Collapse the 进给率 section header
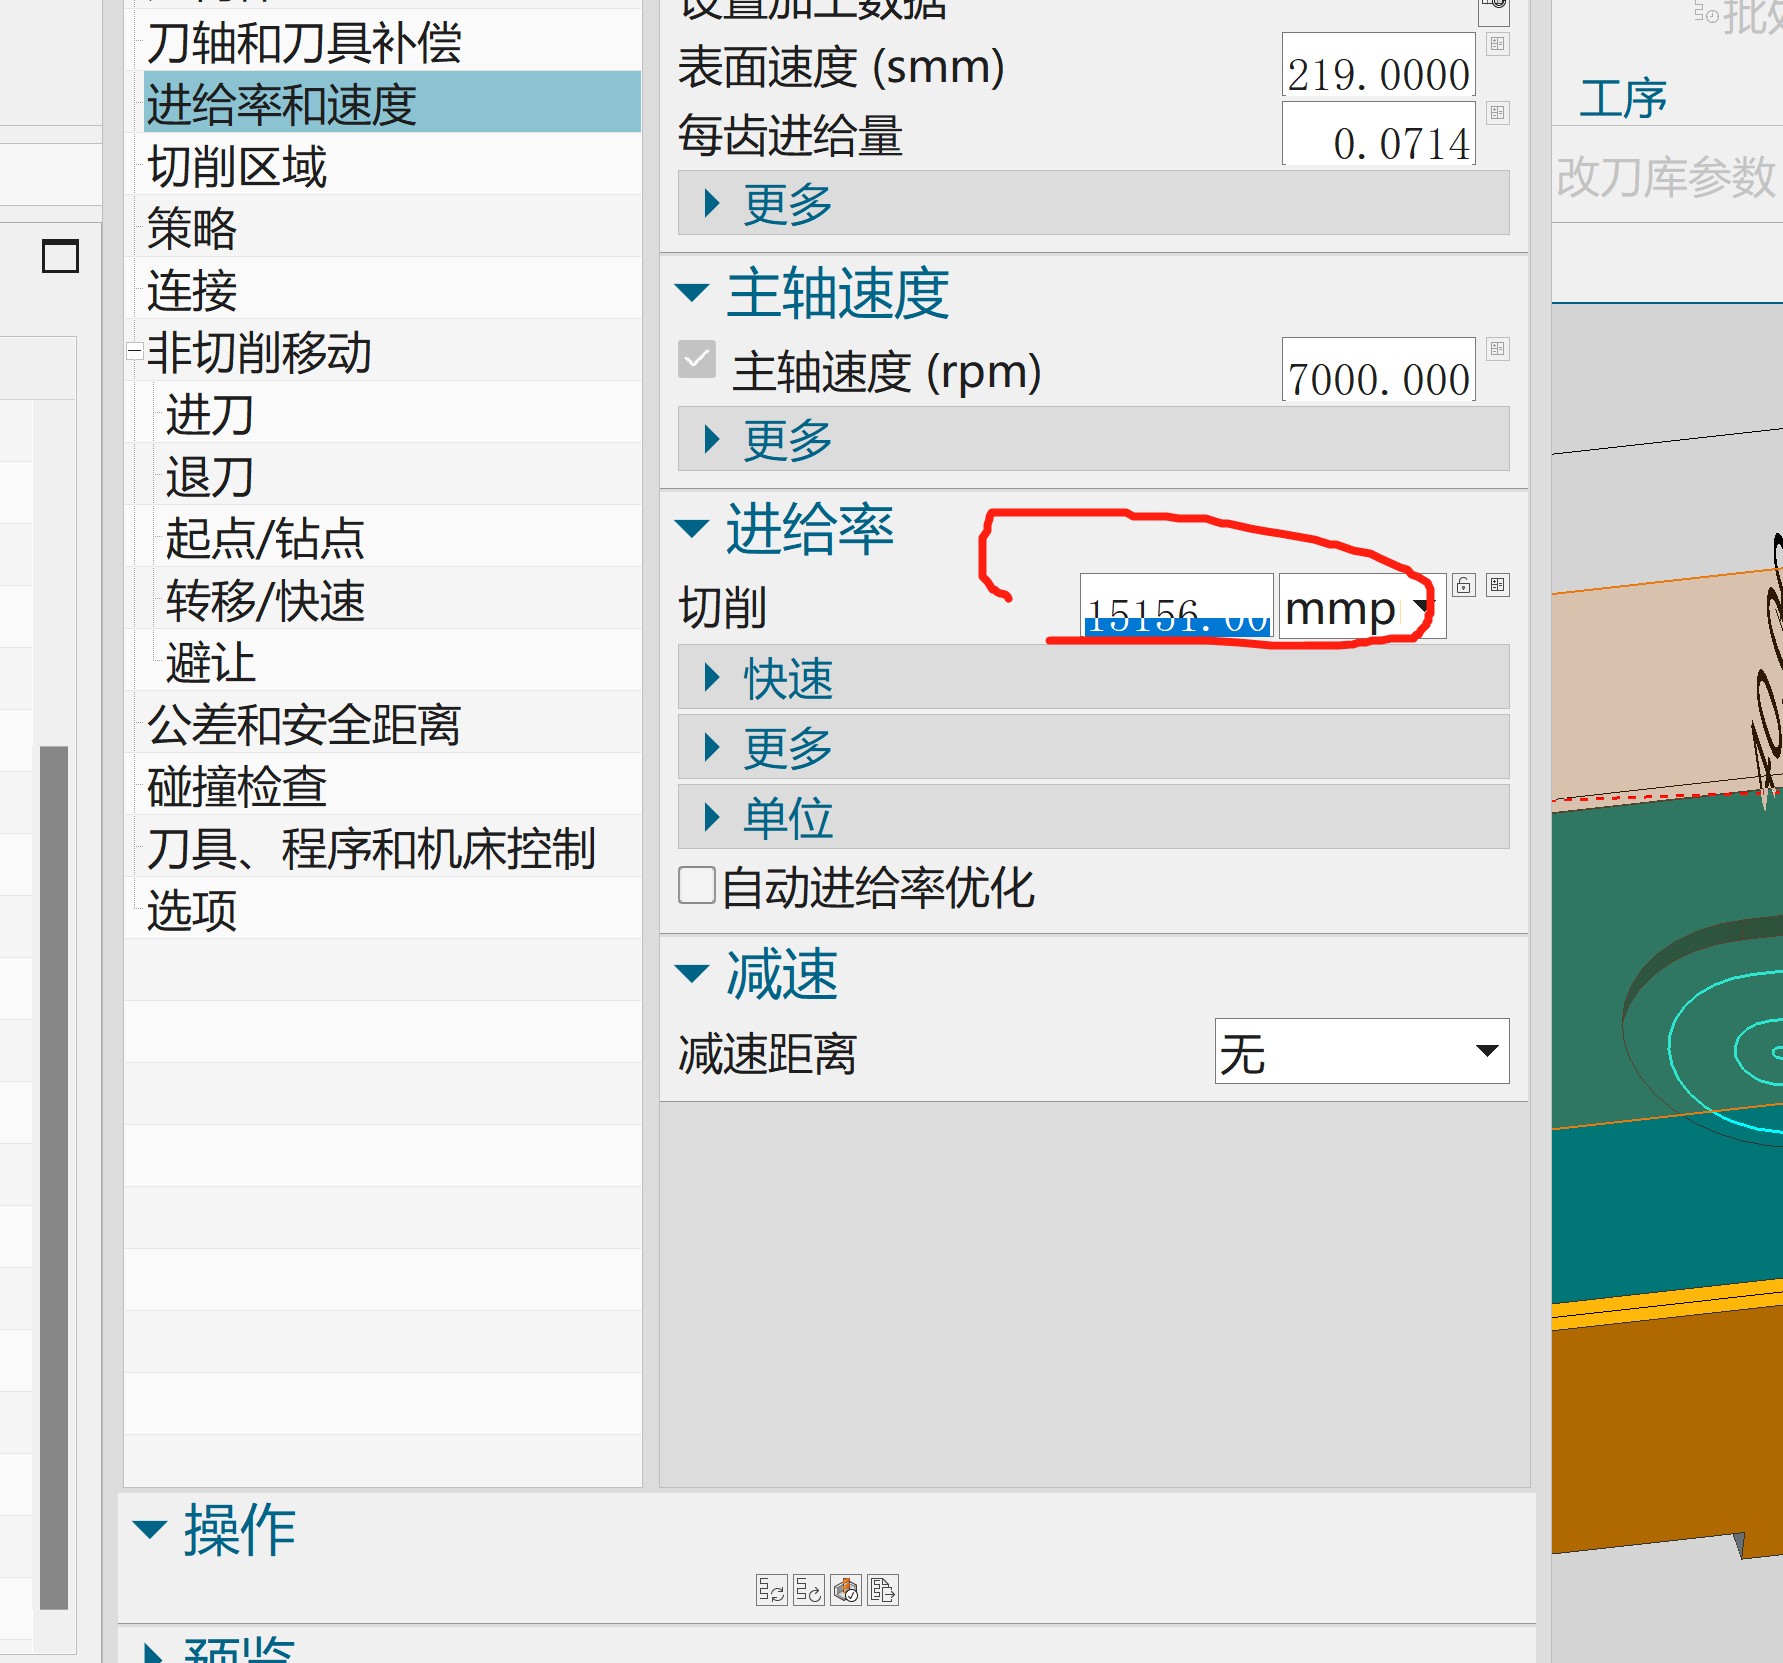Image resolution: width=1783 pixels, height=1663 pixels. pyautogui.click(x=784, y=529)
